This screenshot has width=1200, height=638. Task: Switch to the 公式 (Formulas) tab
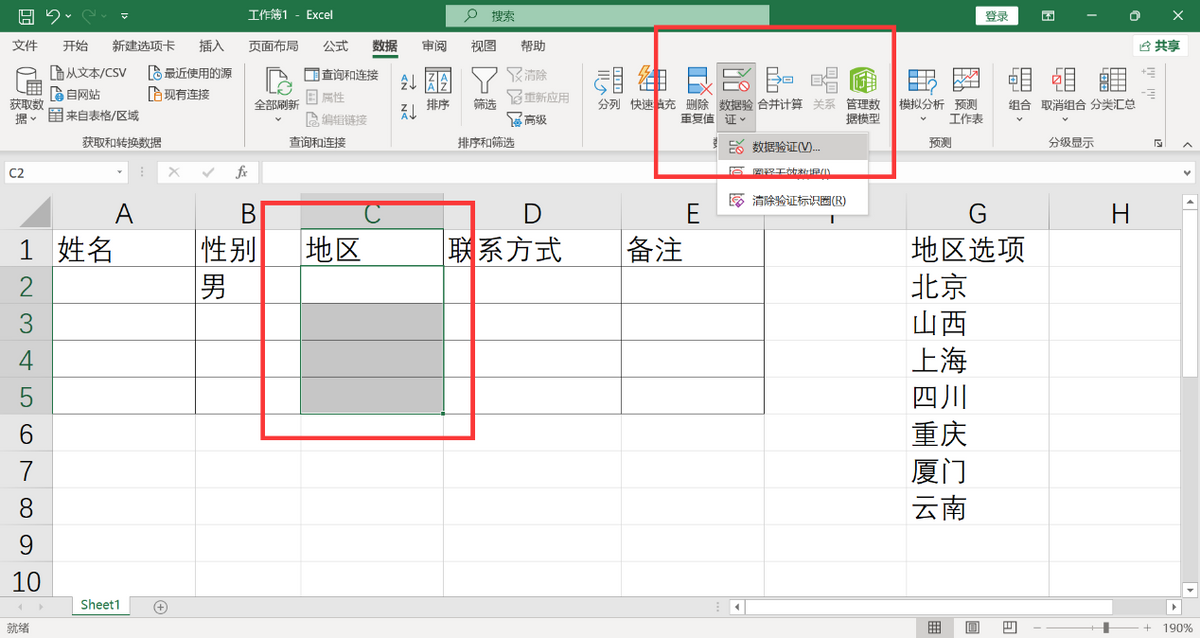click(x=335, y=46)
